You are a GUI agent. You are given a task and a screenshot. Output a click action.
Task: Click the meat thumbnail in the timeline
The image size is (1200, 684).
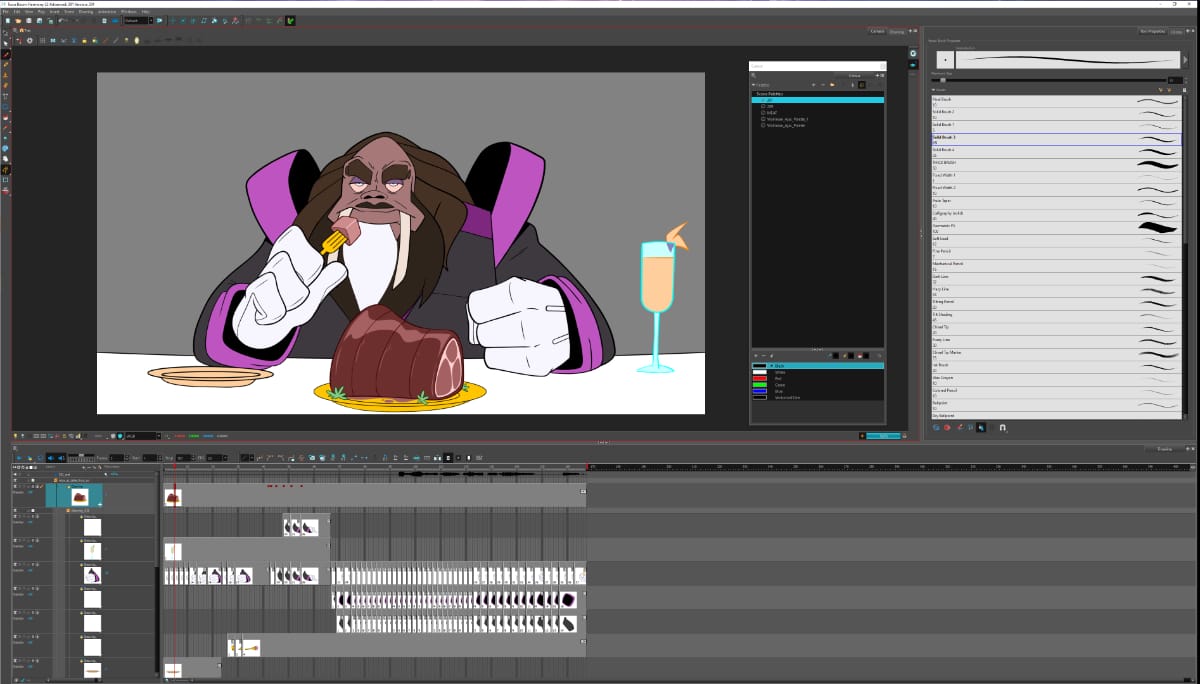78,496
